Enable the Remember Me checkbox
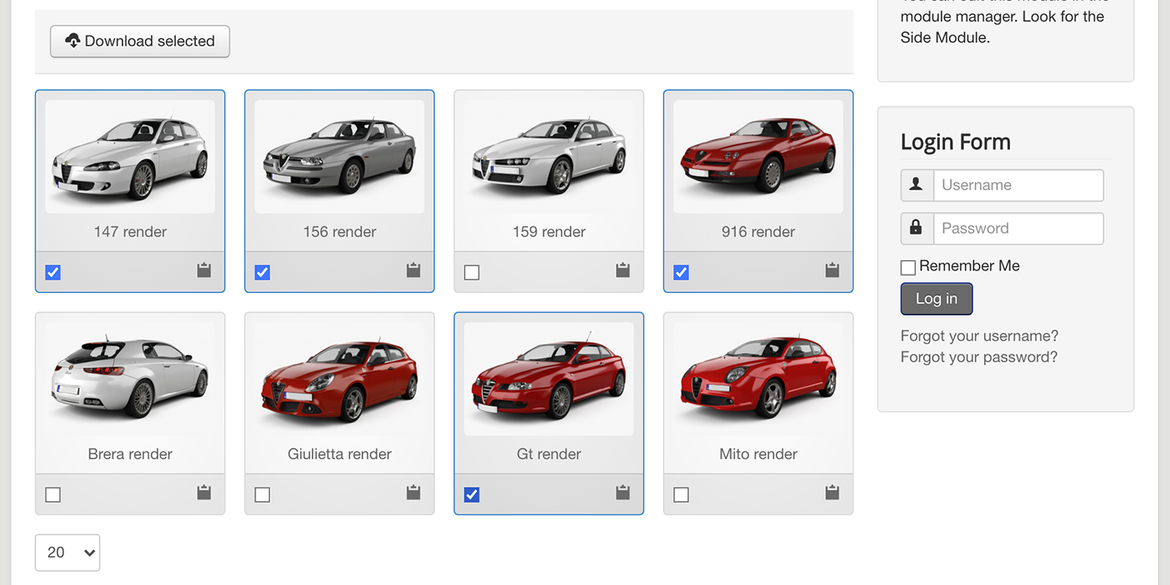This screenshot has width=1170, height=585. [908, 267]
